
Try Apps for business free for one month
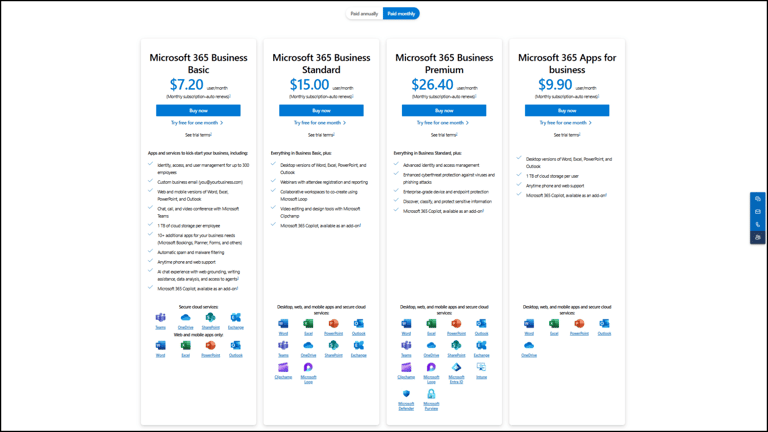tap(566, 123)
